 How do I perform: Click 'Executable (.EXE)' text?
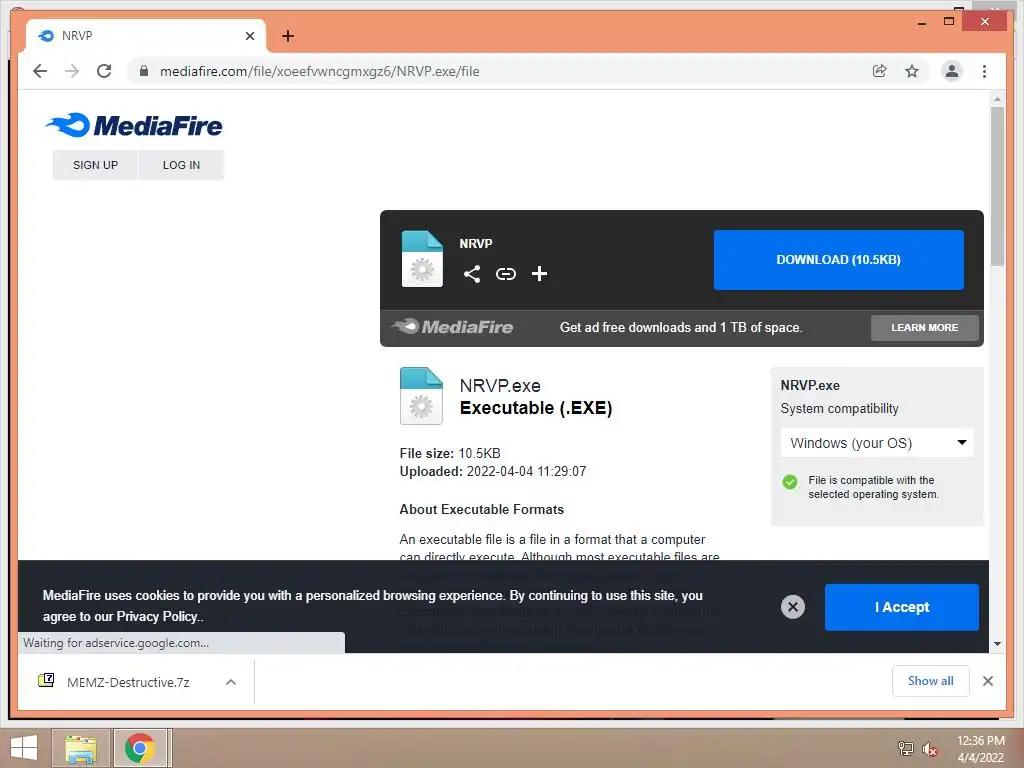point(536,408)
